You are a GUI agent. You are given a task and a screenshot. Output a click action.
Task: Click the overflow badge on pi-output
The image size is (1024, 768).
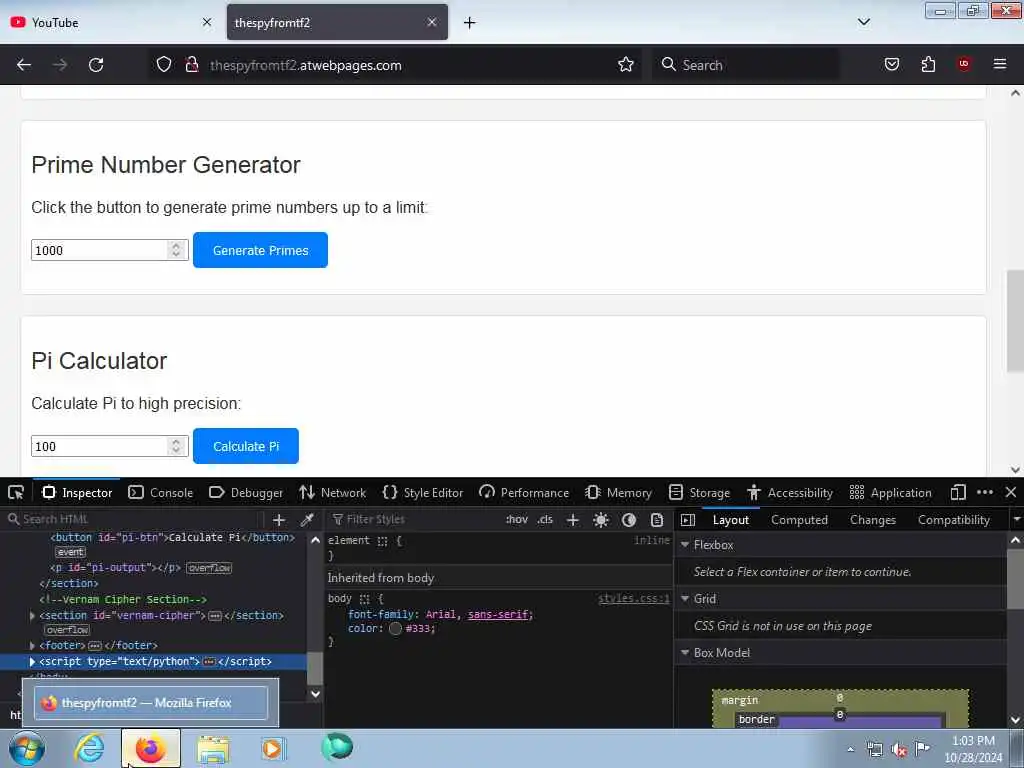point(209,568)
